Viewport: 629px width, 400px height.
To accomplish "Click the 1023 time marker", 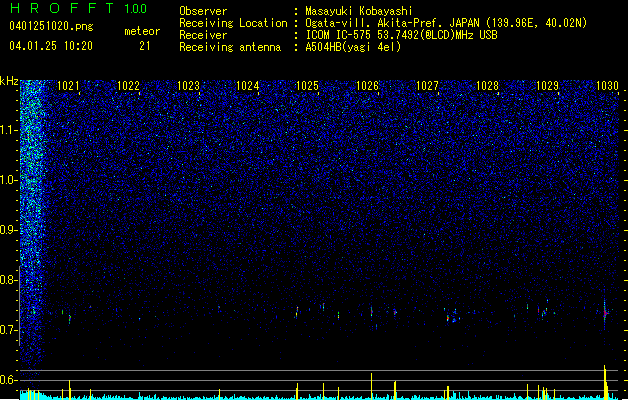I will click(x=188, y=86).
